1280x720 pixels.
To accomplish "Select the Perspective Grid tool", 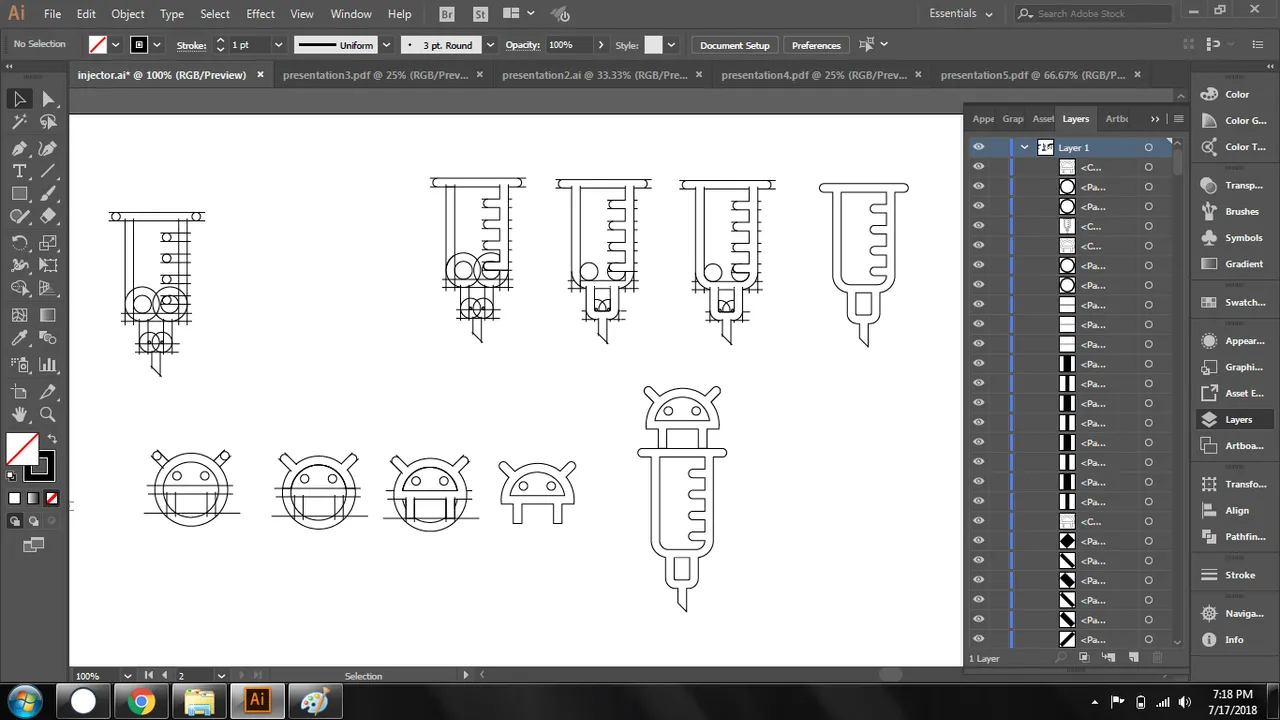I will click(48, 290).
